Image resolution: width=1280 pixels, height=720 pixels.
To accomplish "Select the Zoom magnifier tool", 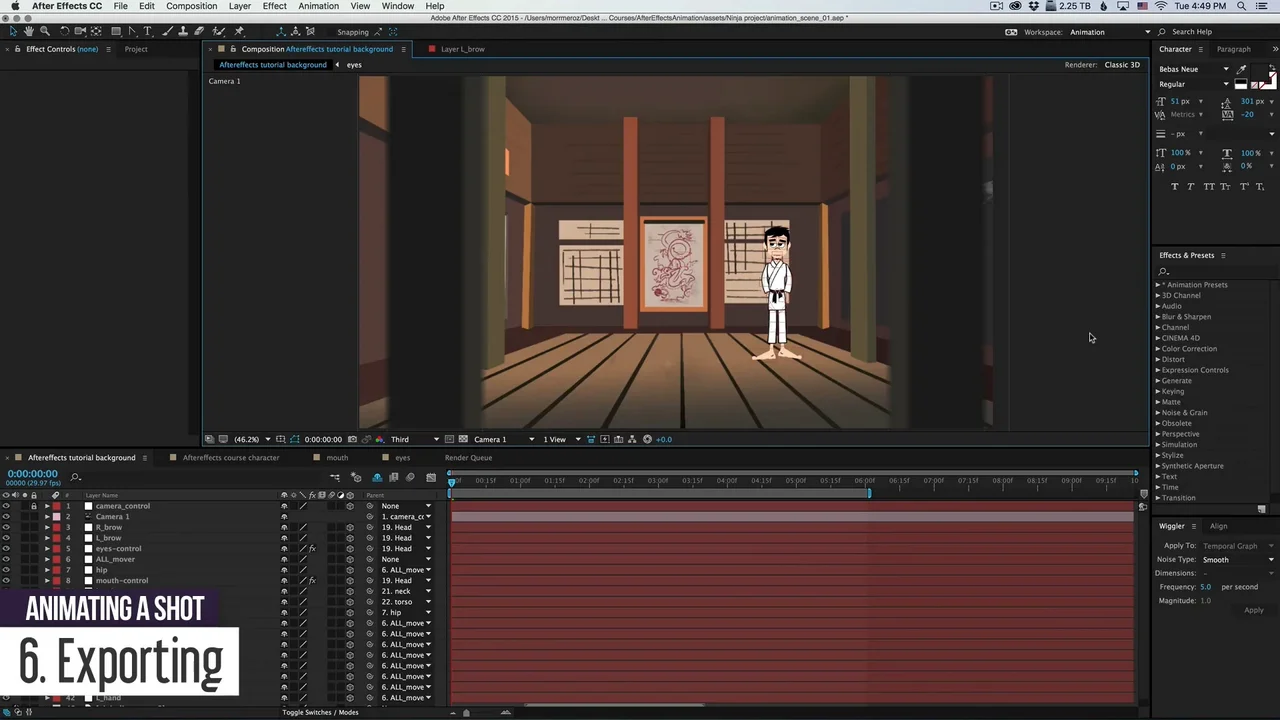I will point(44,32).
